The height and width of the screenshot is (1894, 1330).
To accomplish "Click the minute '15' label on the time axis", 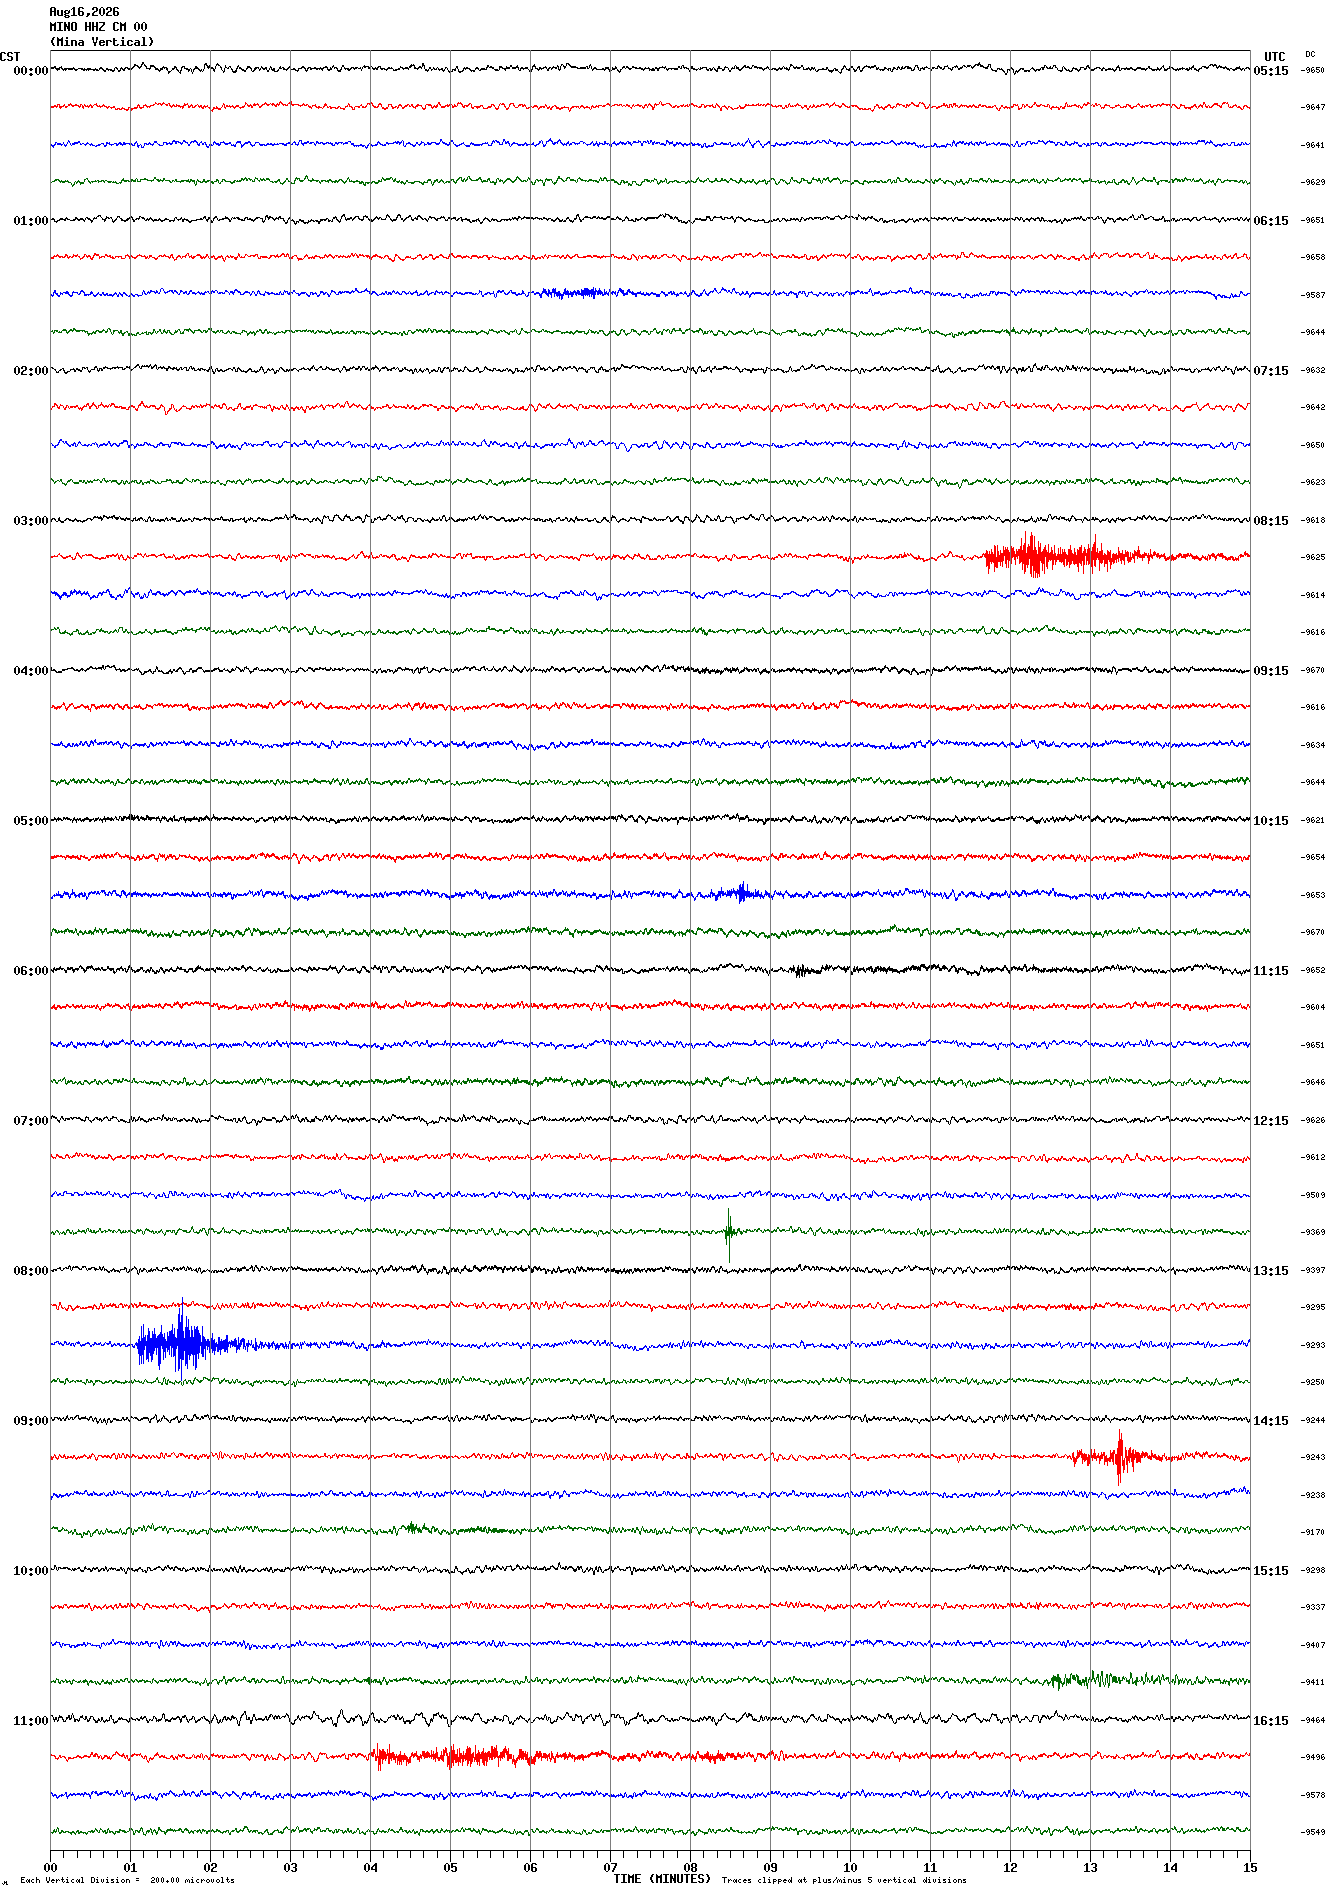I will (1250, 1867).
